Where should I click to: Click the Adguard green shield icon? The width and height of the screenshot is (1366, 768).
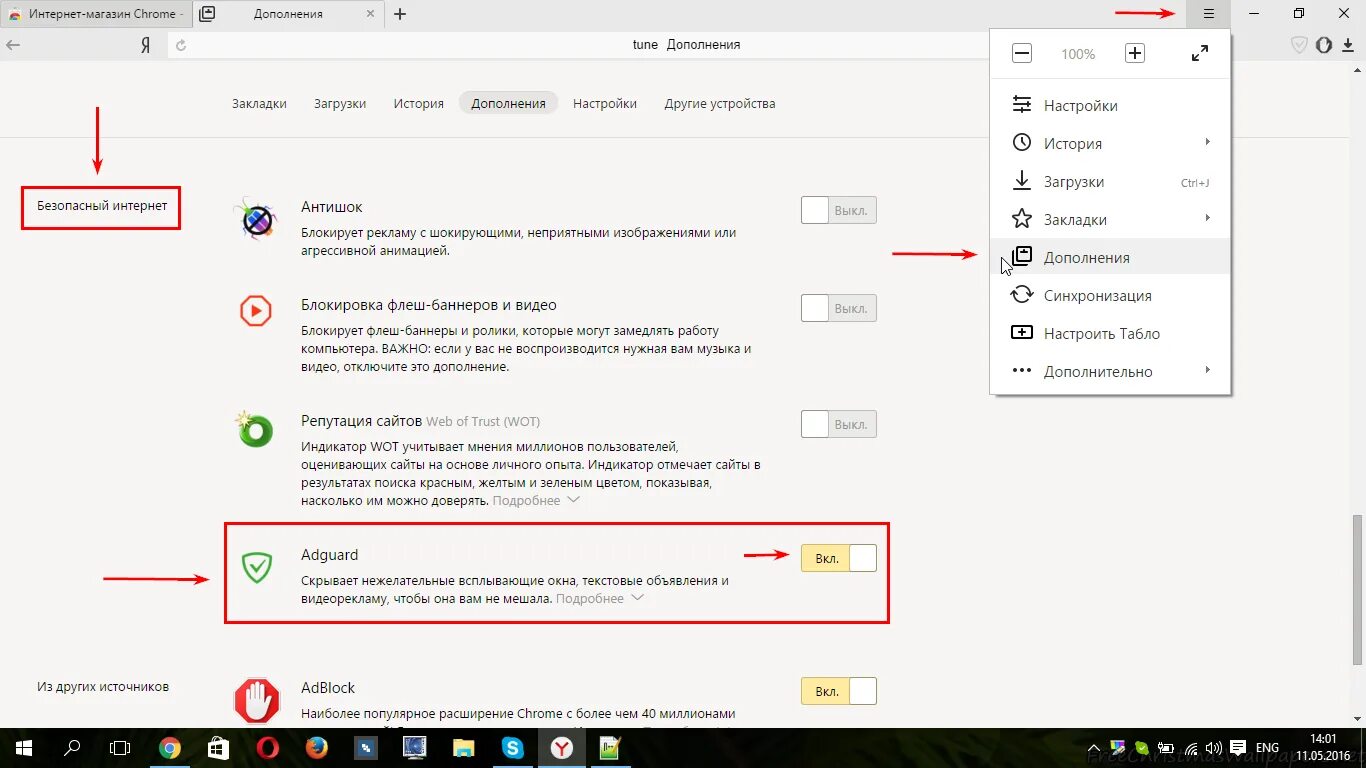pyautogui.click(x=257, y=568)
